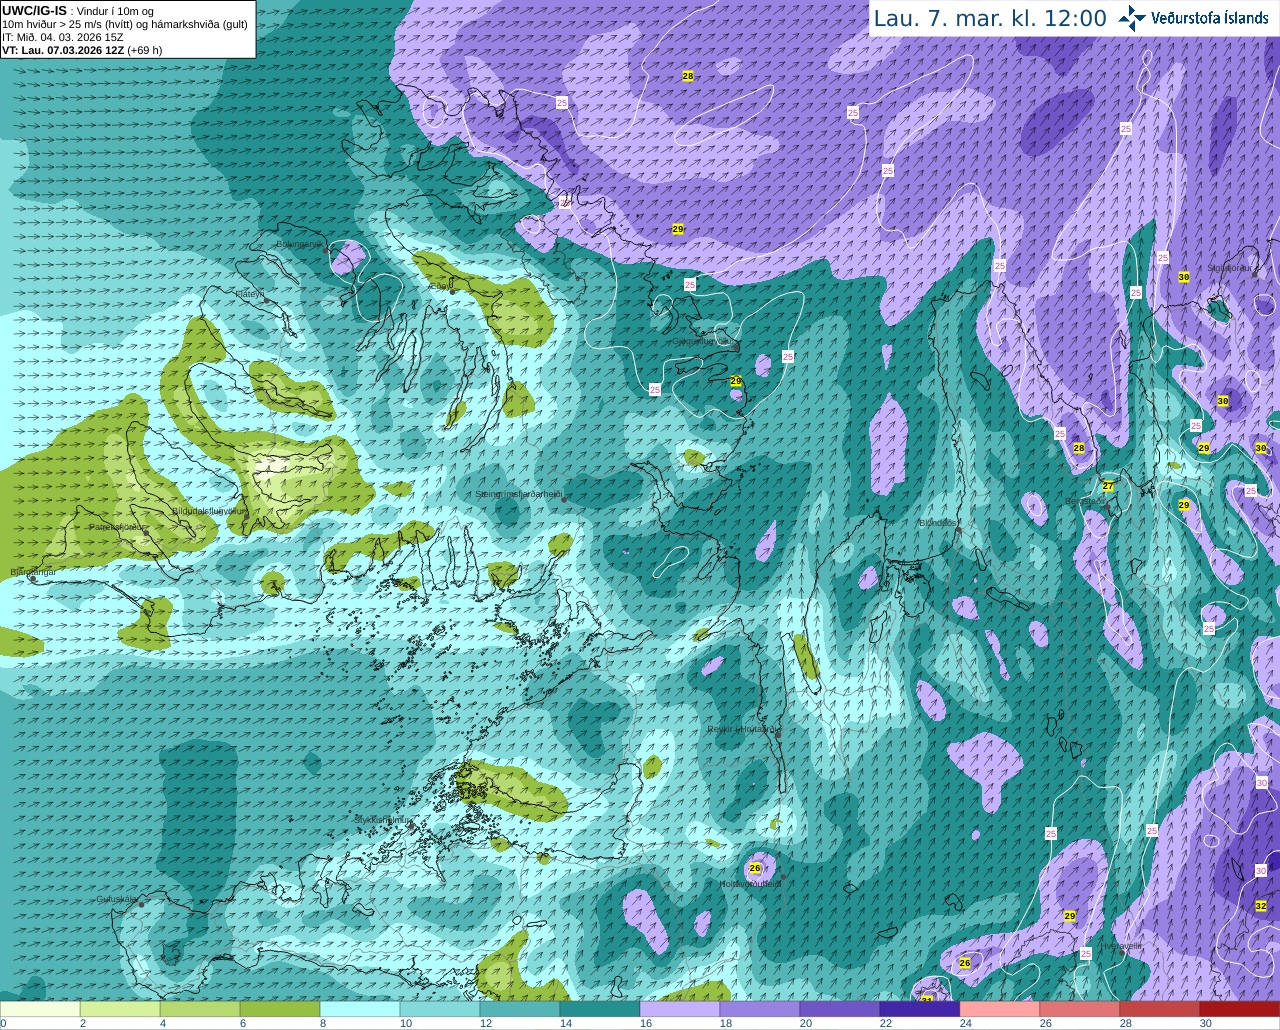
Task: Click the yellow 26 gust value above Holtavörðuheiði
Action: 755,868
